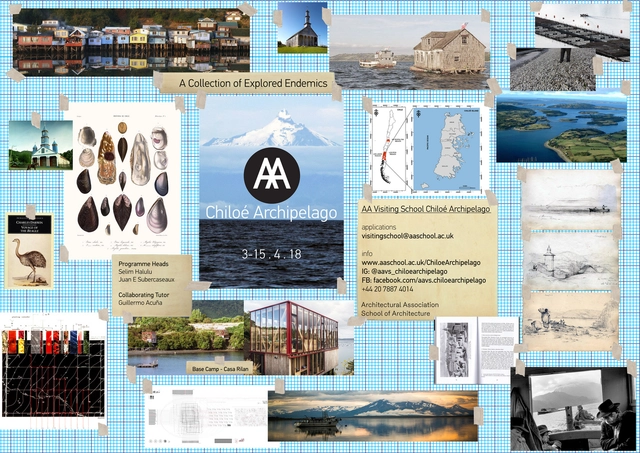This screenshot has height=453, width=640.
Task: Select the open book spread image
Action: point(476,351)
